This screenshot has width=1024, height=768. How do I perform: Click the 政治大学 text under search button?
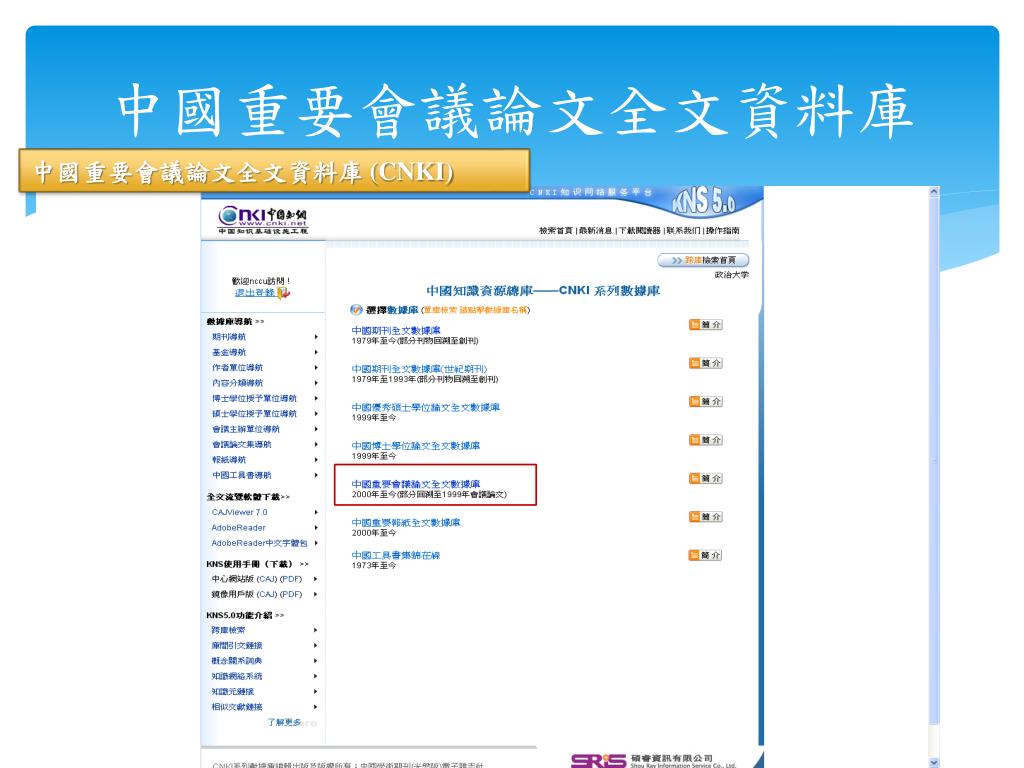731,275
